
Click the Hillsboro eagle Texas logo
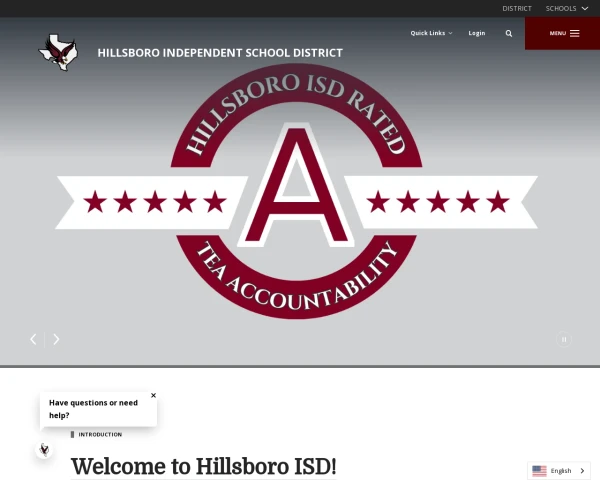tap(58, 52)
